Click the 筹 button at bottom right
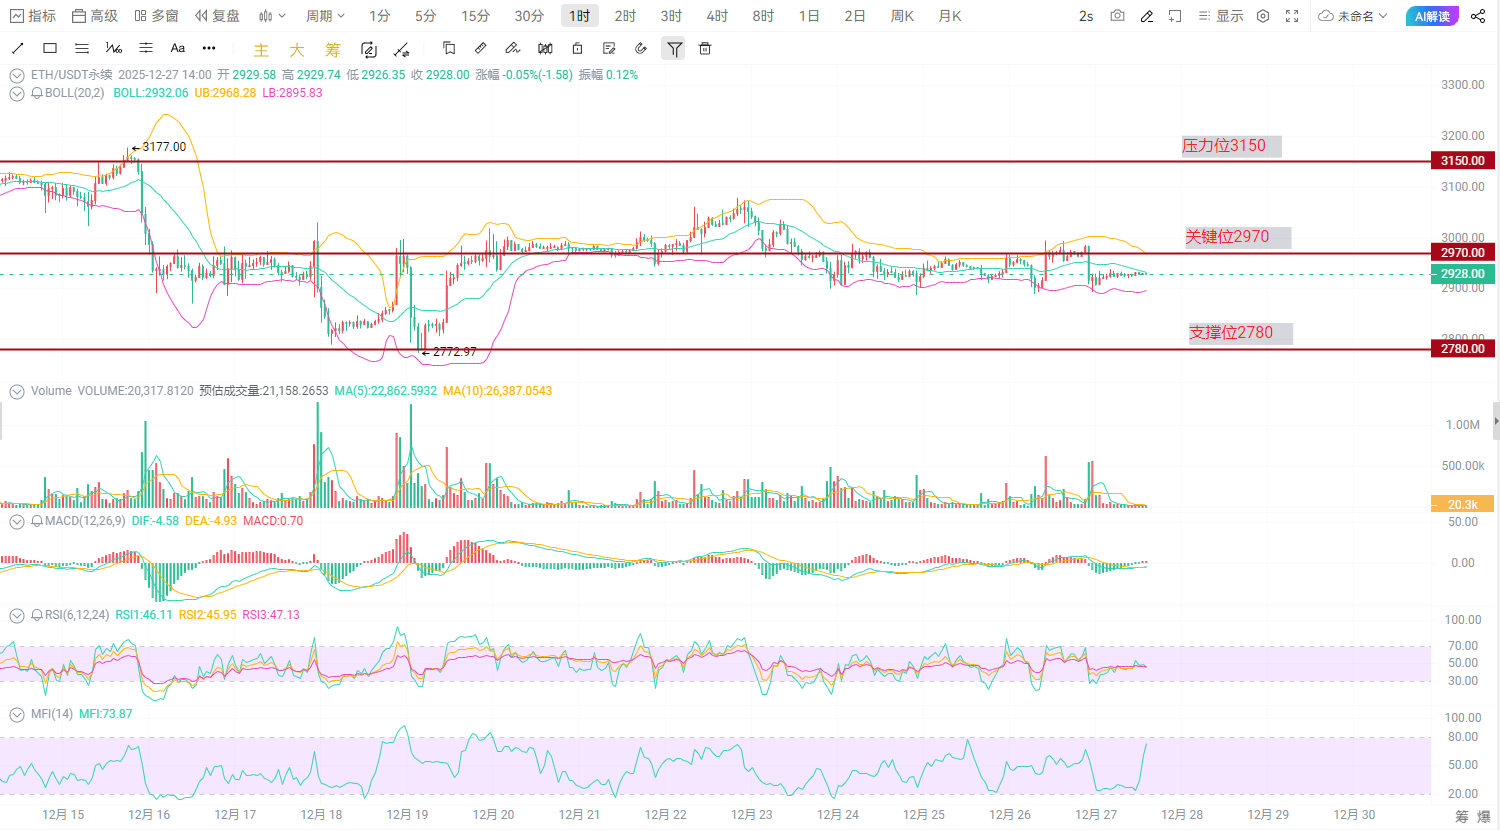The width and height of the screenshot is (1500, 830). click(x=1462, y=816)
